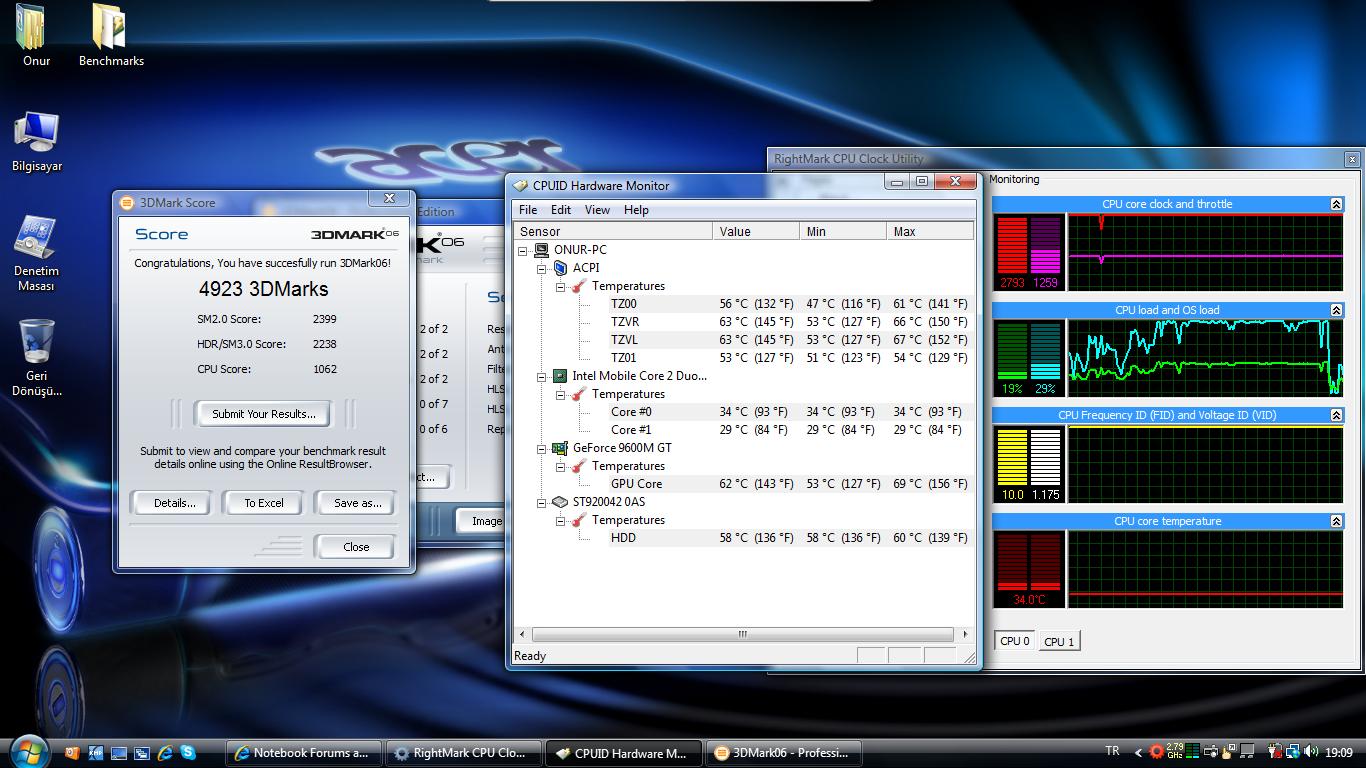Click the Sensor column header

click(615, 232)
